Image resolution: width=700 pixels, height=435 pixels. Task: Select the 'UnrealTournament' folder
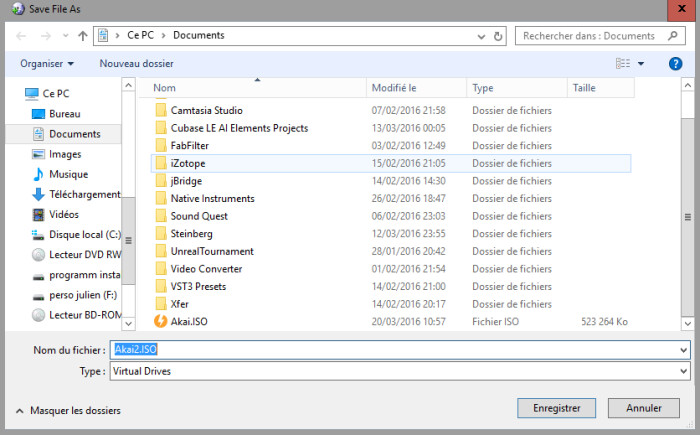coord(212,251)
